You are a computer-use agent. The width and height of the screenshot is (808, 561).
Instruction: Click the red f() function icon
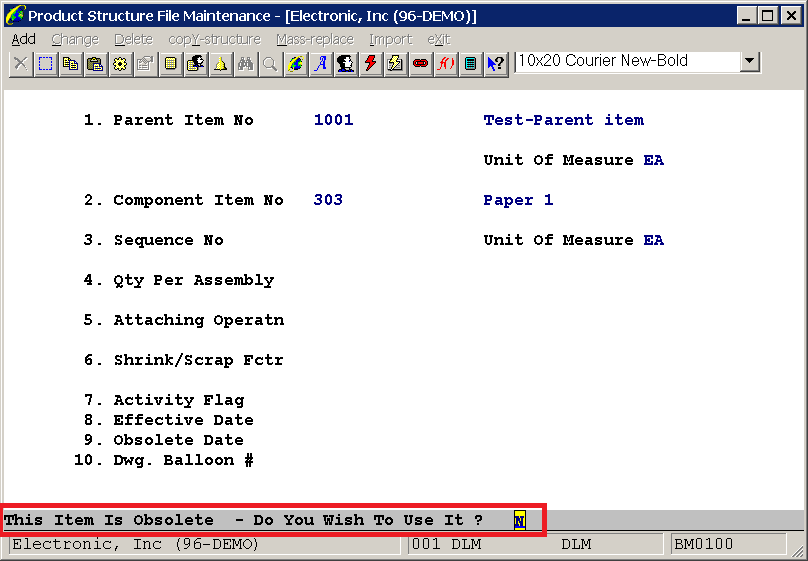click(x=445, y=63)
